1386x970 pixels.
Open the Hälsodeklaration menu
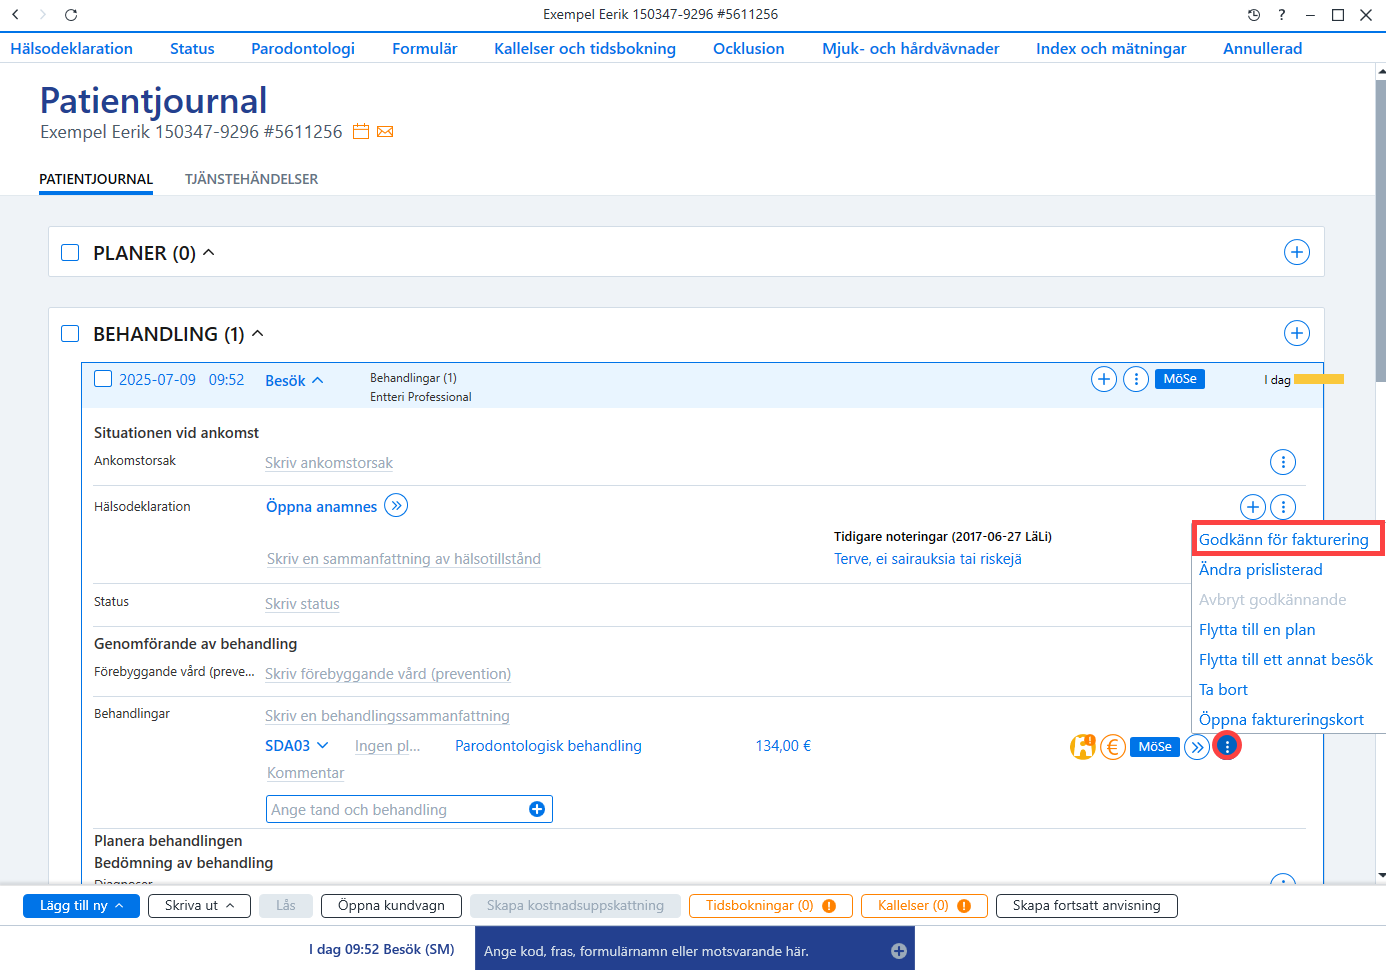(72, 48)
